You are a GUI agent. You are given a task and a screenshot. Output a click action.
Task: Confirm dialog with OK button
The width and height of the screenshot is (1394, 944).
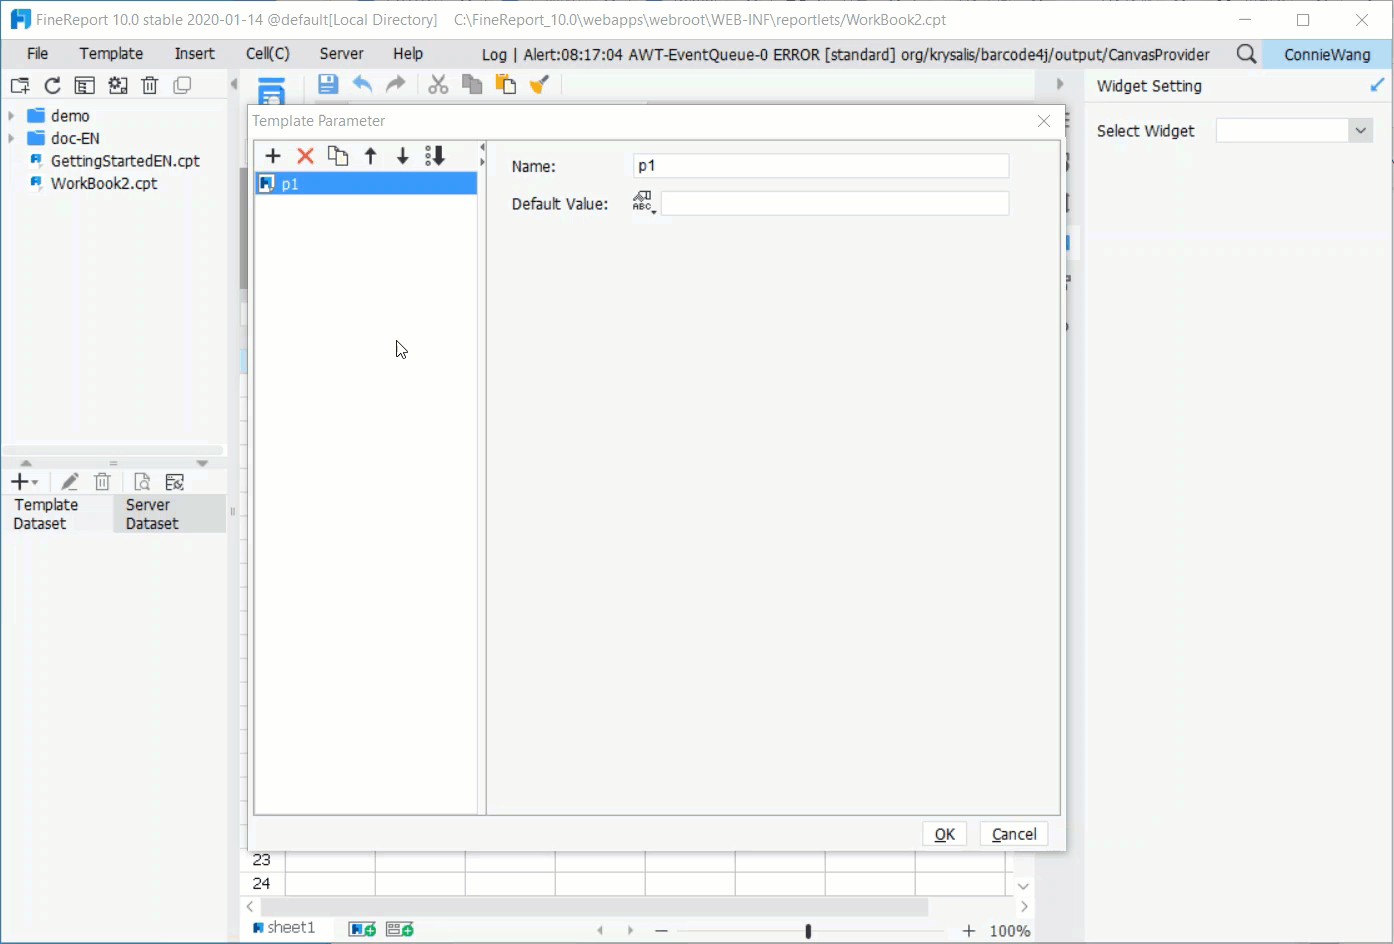[944, 834]
